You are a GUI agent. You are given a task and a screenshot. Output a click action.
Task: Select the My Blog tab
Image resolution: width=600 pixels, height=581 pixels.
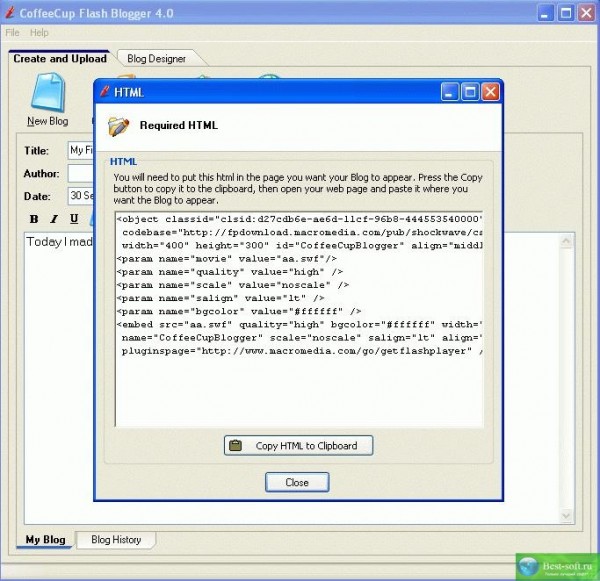(46, 540)
